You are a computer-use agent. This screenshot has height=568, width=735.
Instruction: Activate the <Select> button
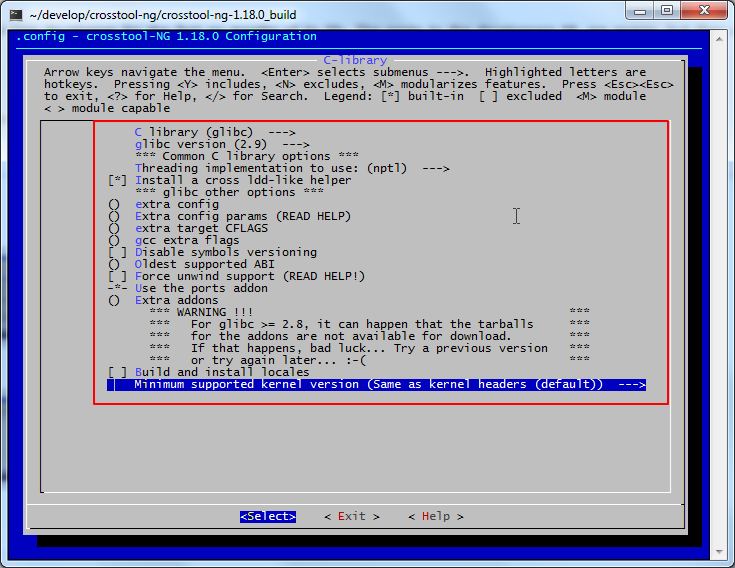(268, 516)
